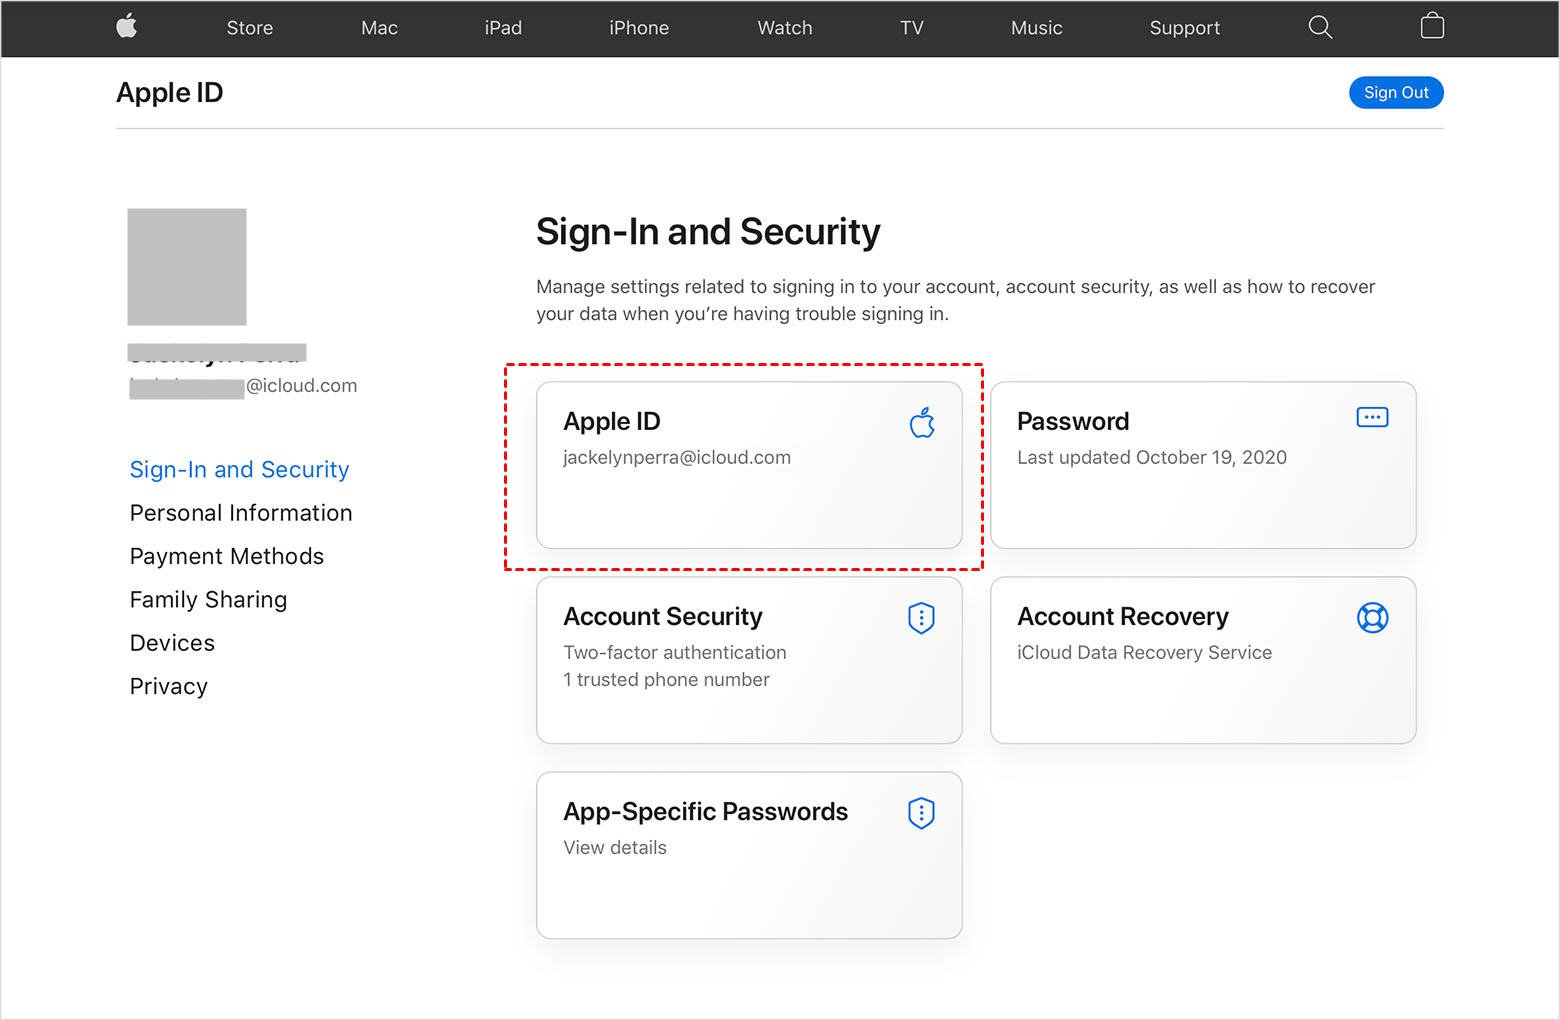Click the lifebuoy icon in Account Recovery card
This screenshot has width=1560, height=1020.
[x=1372, y=618]
